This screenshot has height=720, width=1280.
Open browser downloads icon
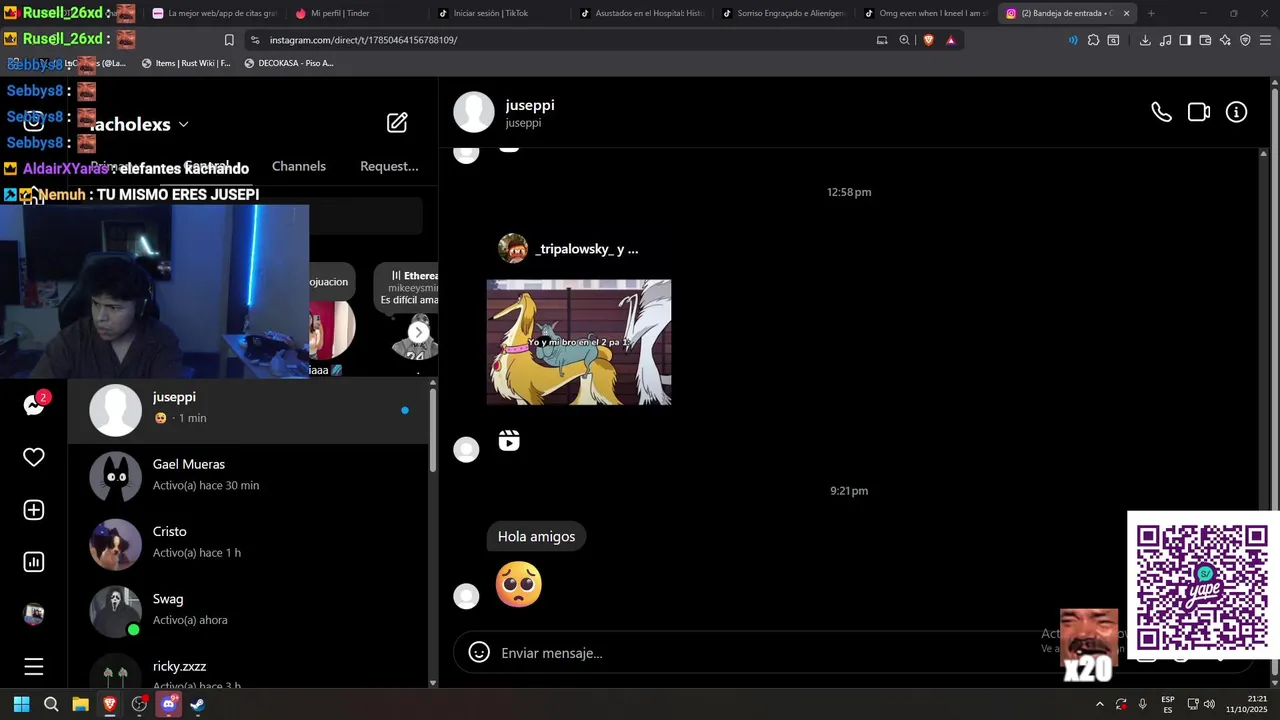[x=1145, y=40]
